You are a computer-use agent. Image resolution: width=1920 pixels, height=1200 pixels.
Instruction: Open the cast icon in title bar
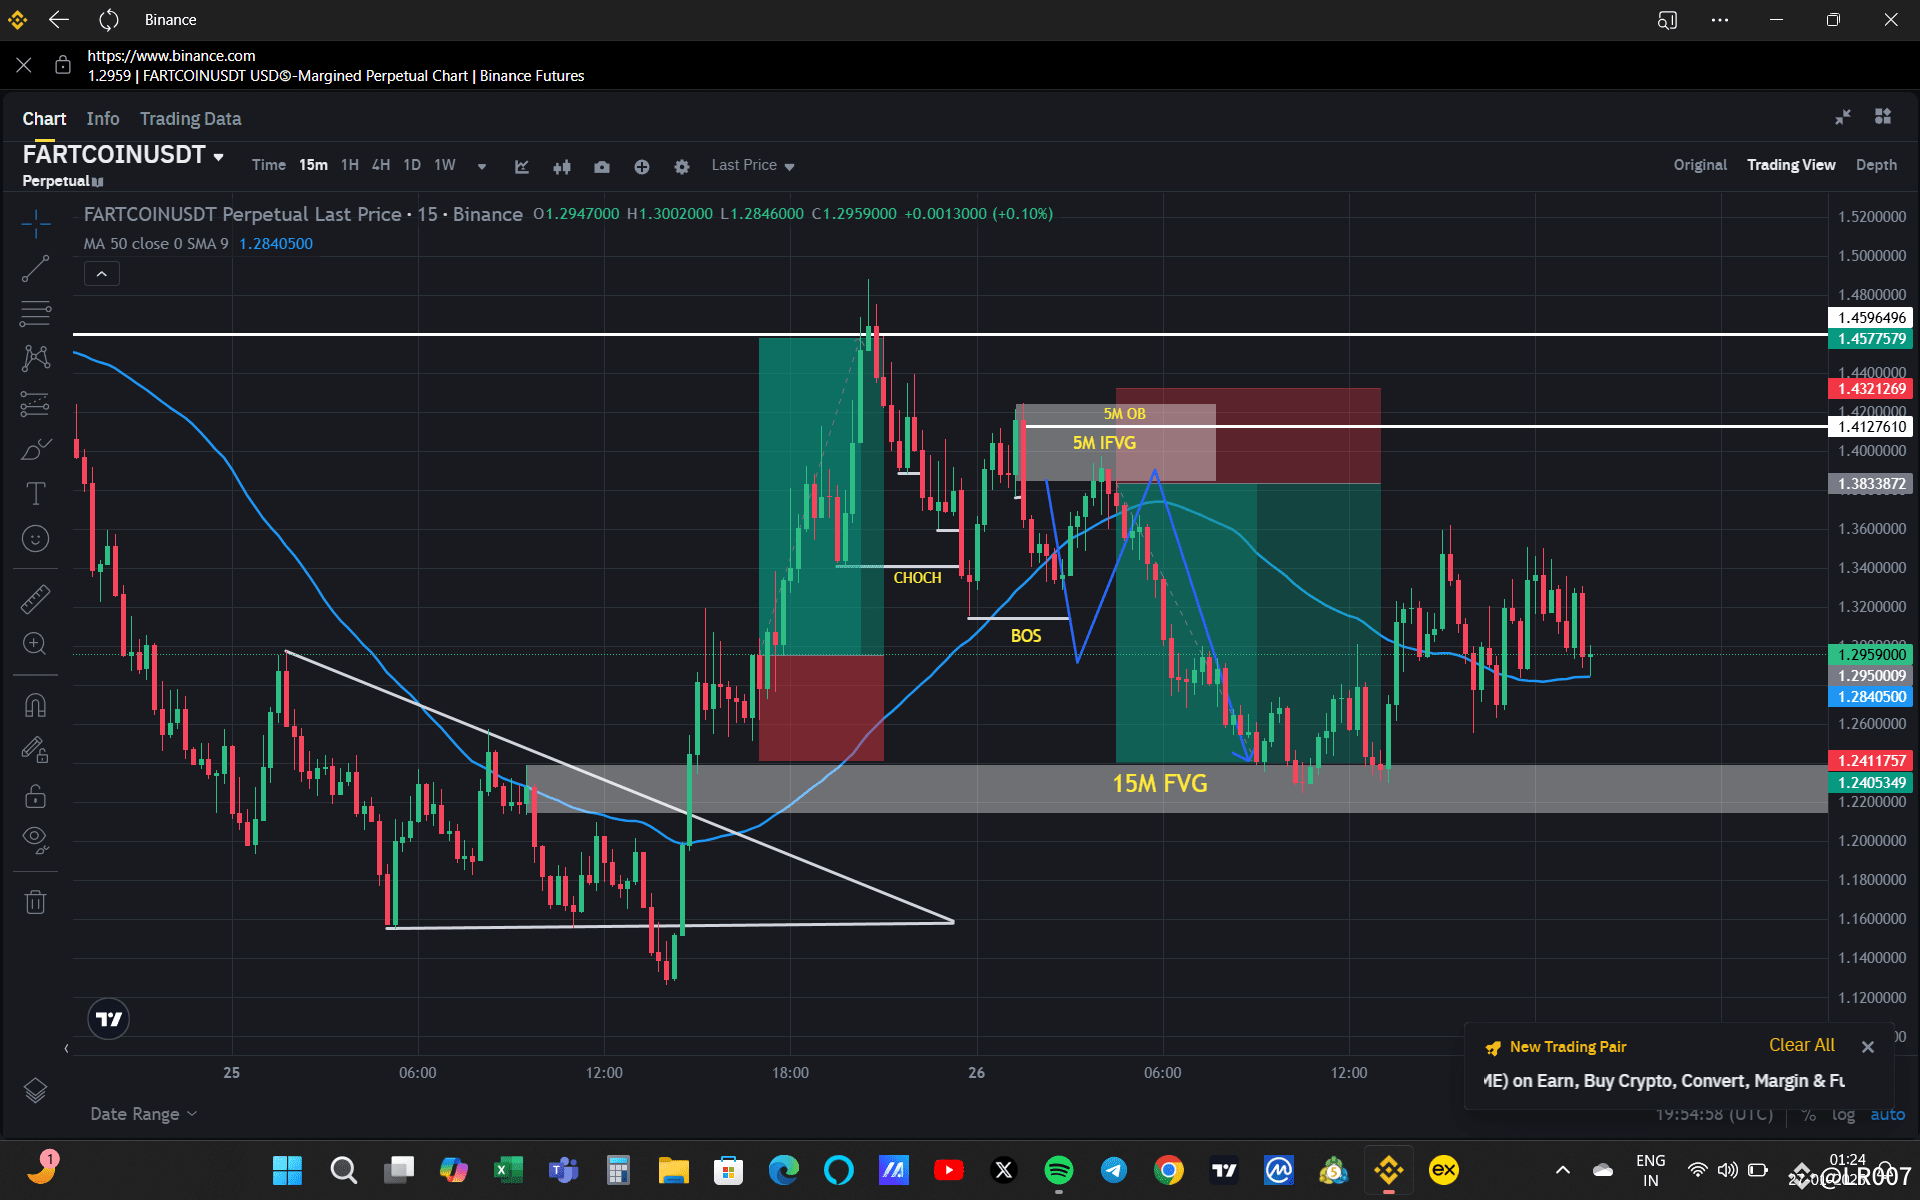coord(1667,20)
